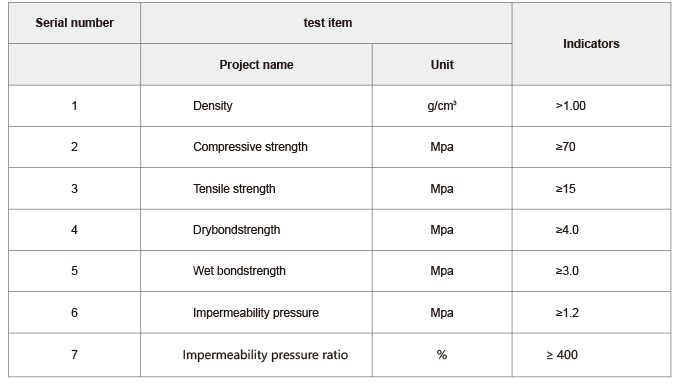The image size is (685, 386).
Task: Select the Project name subheader
Action: coord(256,65)
